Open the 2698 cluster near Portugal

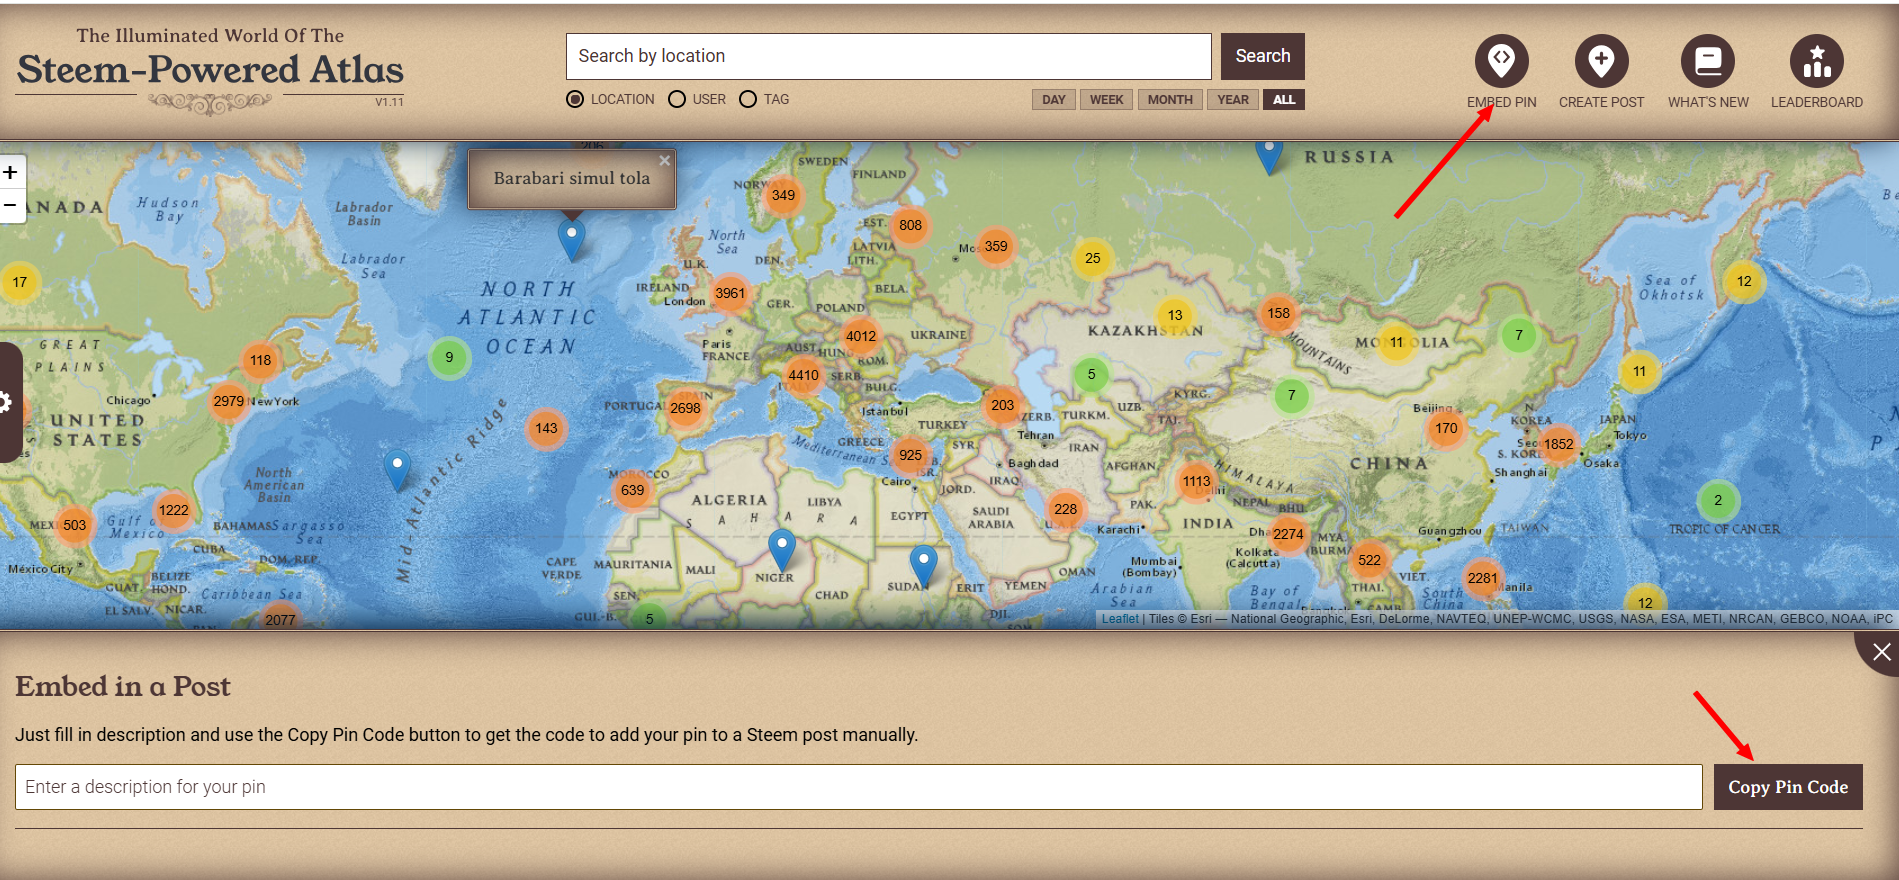pos(685,408)
